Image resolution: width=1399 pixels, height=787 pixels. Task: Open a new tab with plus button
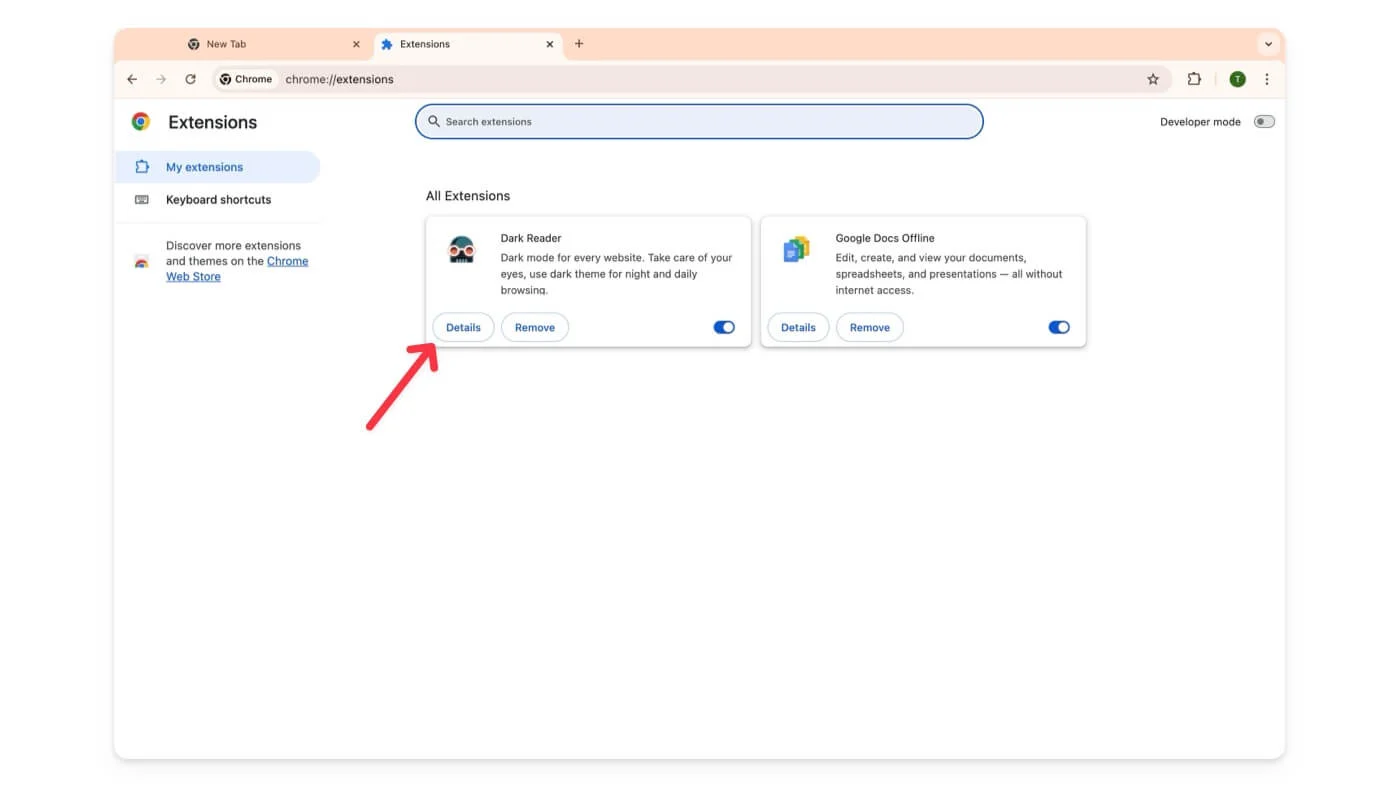(579, 44)
